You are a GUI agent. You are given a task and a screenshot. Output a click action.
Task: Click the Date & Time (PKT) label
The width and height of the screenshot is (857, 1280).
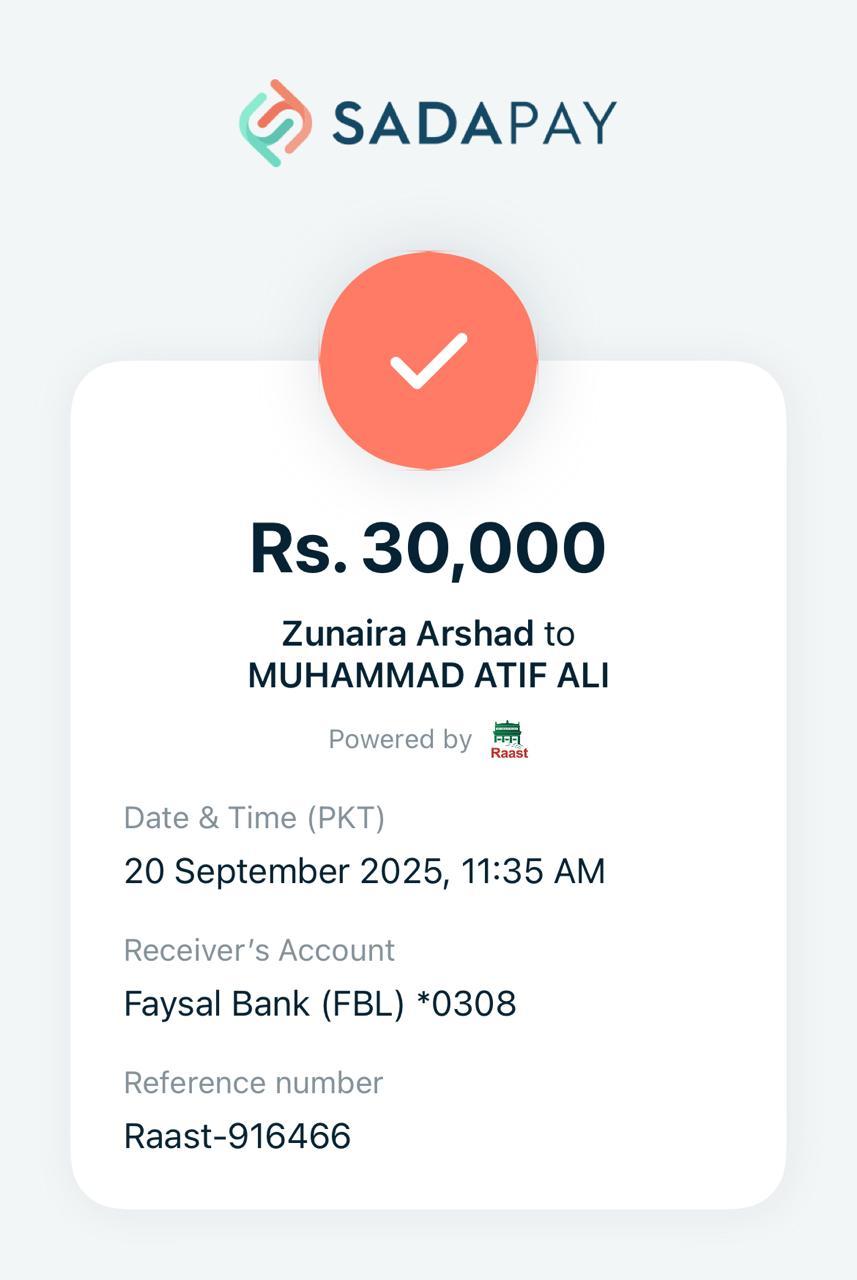tap(254, 817)
